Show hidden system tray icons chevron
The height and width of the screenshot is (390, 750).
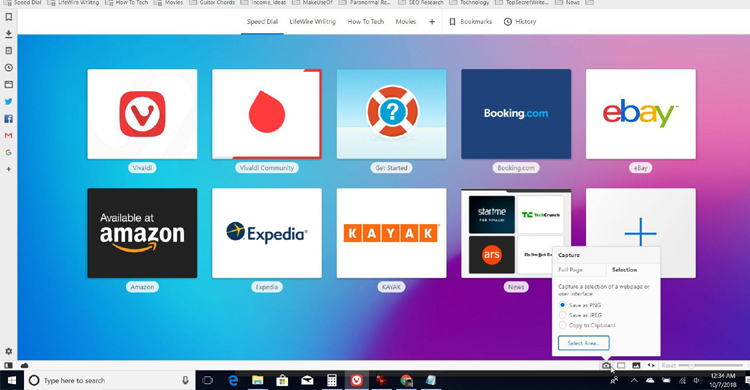[634, 380]
